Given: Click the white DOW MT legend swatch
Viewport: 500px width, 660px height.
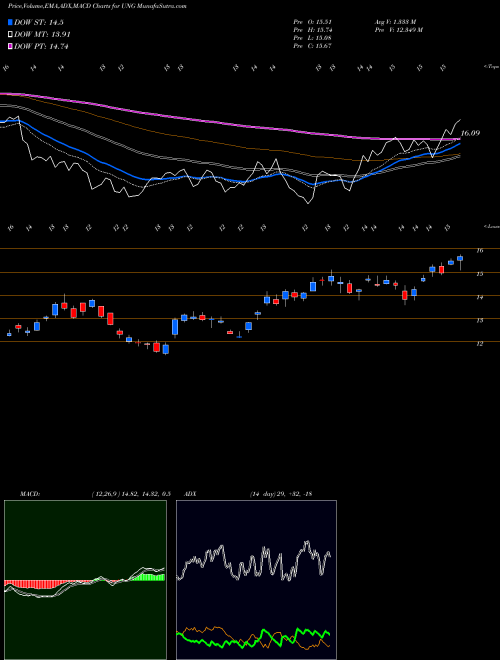Looking at the screenshot, I should 11,35.
